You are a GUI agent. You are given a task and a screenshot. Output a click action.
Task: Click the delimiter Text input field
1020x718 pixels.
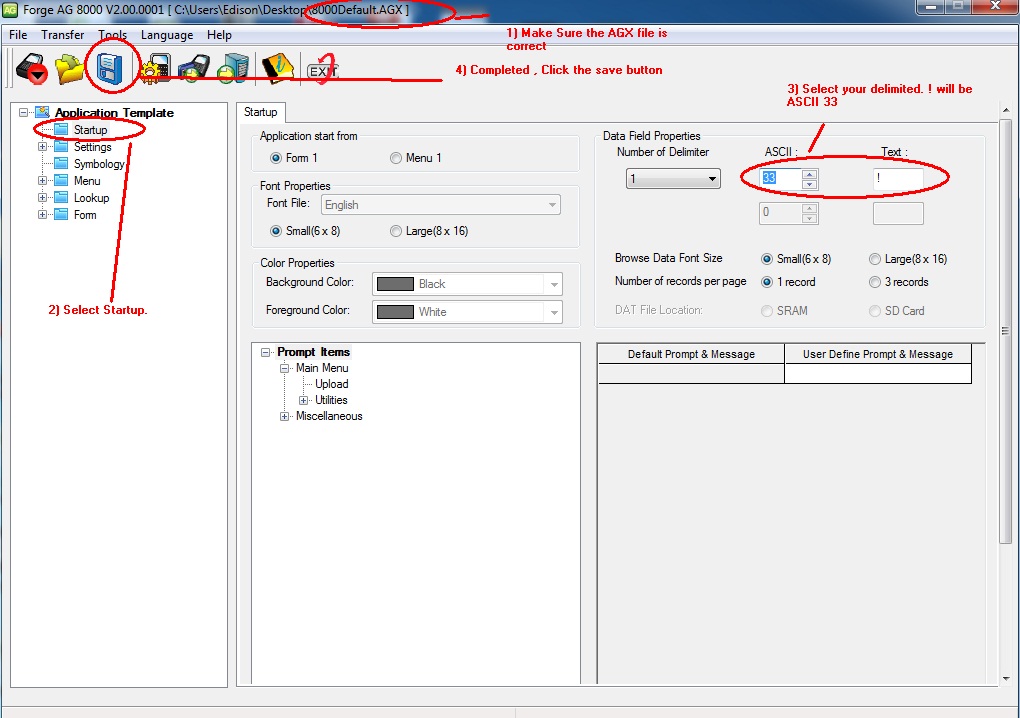point(897,179)
